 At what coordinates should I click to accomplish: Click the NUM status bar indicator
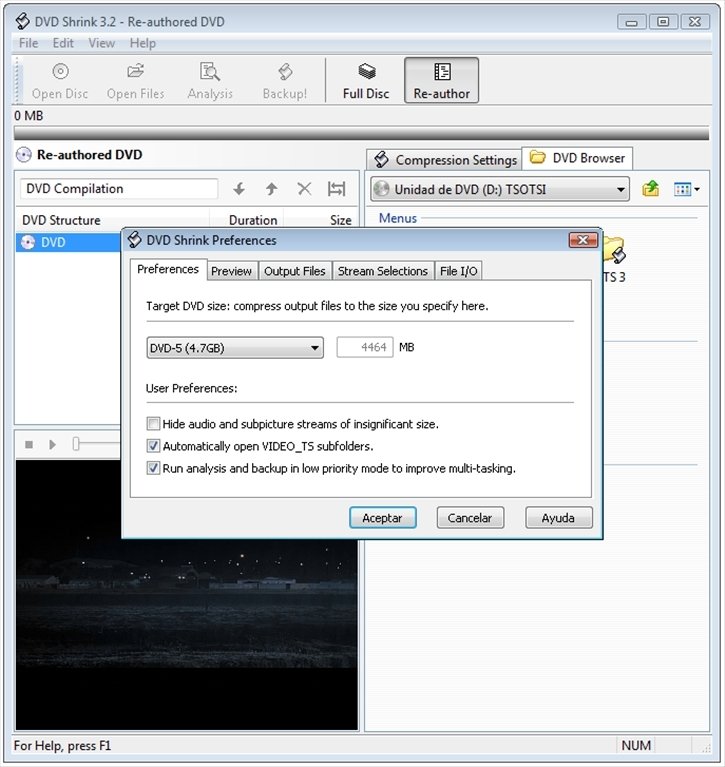coord(635,745)
